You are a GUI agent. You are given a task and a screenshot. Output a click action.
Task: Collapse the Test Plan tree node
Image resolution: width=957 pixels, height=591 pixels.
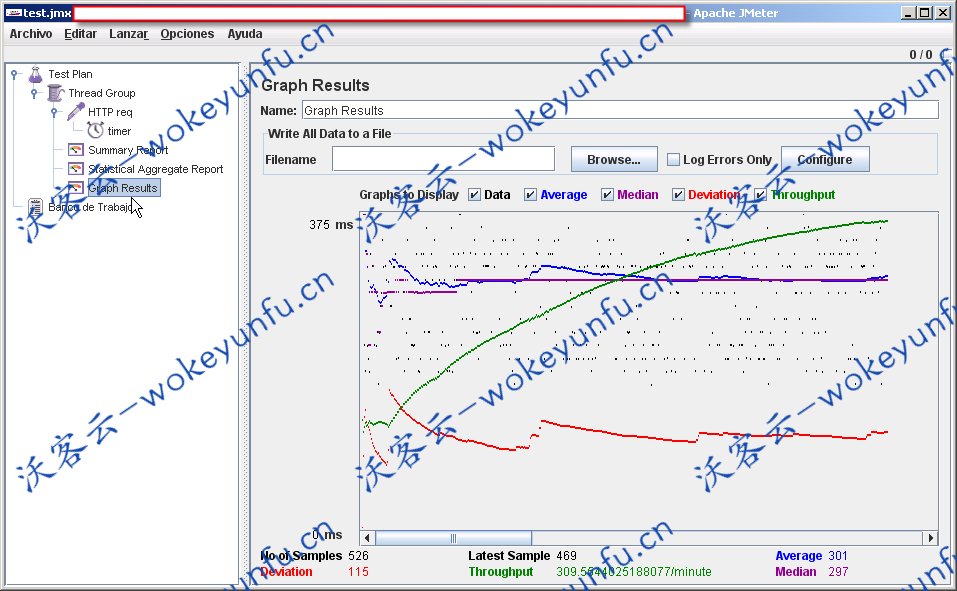14,74
